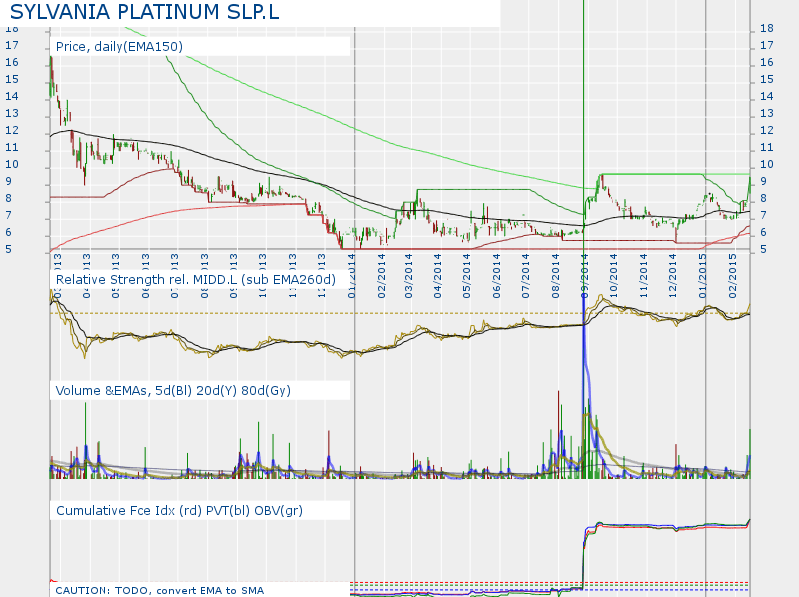Click the 02/2015 date label

732,276
